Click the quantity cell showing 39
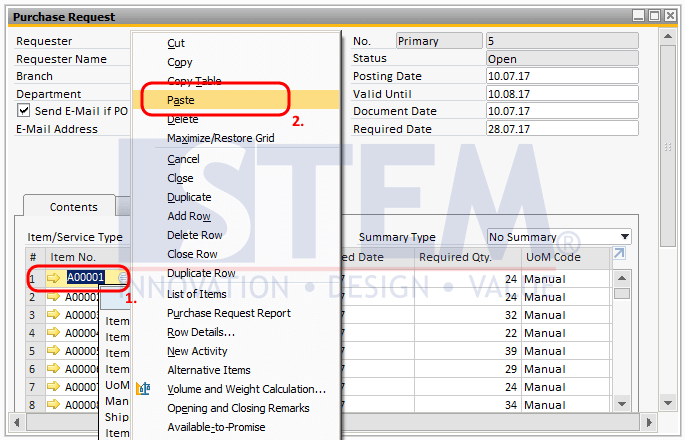The height and width of the screenshot is (440, 685). click(x=467, y=351)
